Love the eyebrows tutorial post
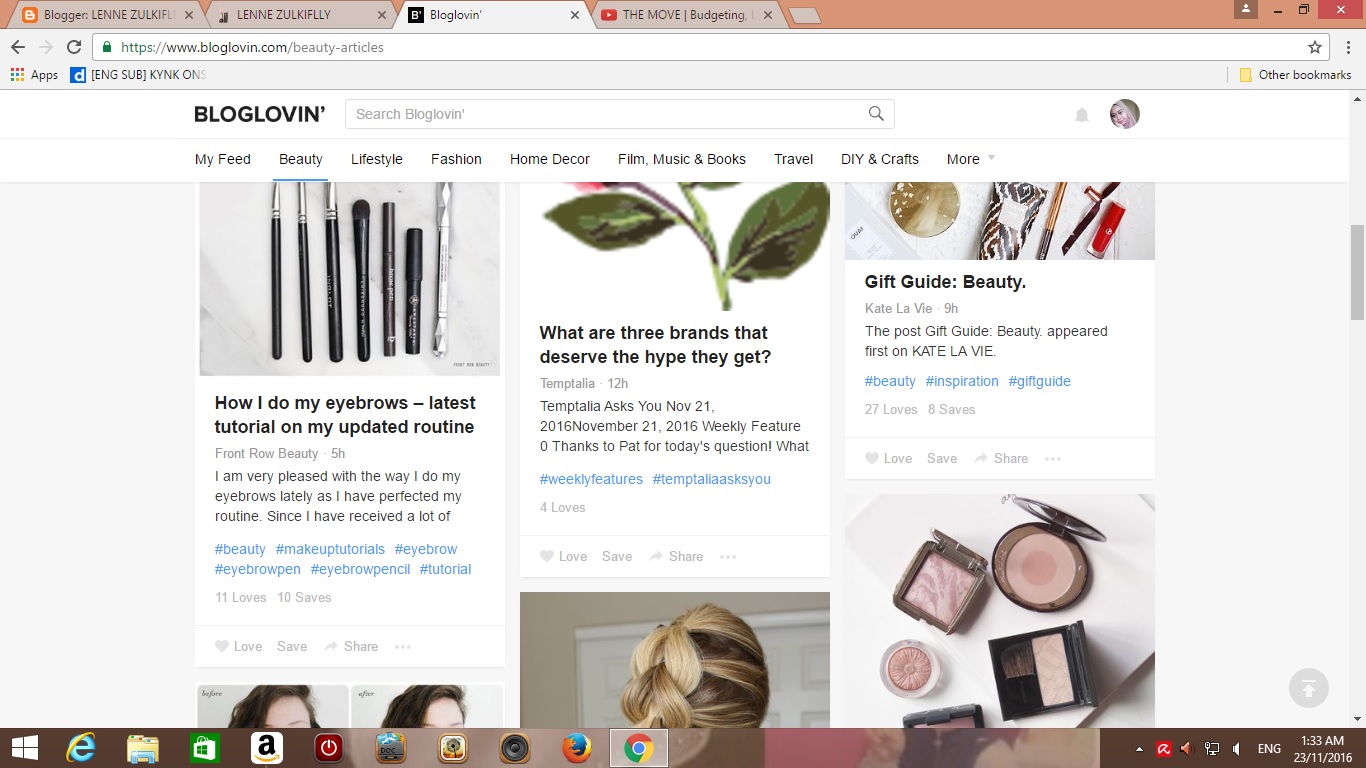Screen dimensions: 1366x768 coord(238,646)
